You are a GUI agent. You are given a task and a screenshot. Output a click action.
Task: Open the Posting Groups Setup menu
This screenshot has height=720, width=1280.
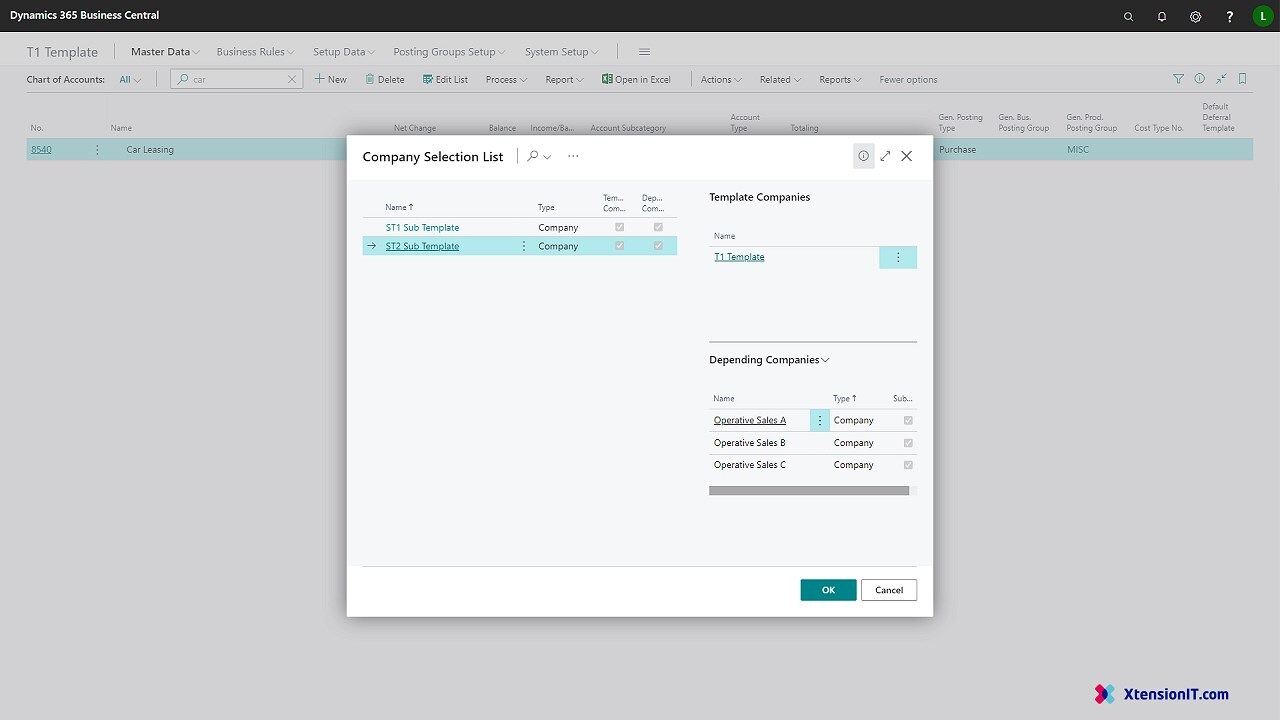pos(449,52)
